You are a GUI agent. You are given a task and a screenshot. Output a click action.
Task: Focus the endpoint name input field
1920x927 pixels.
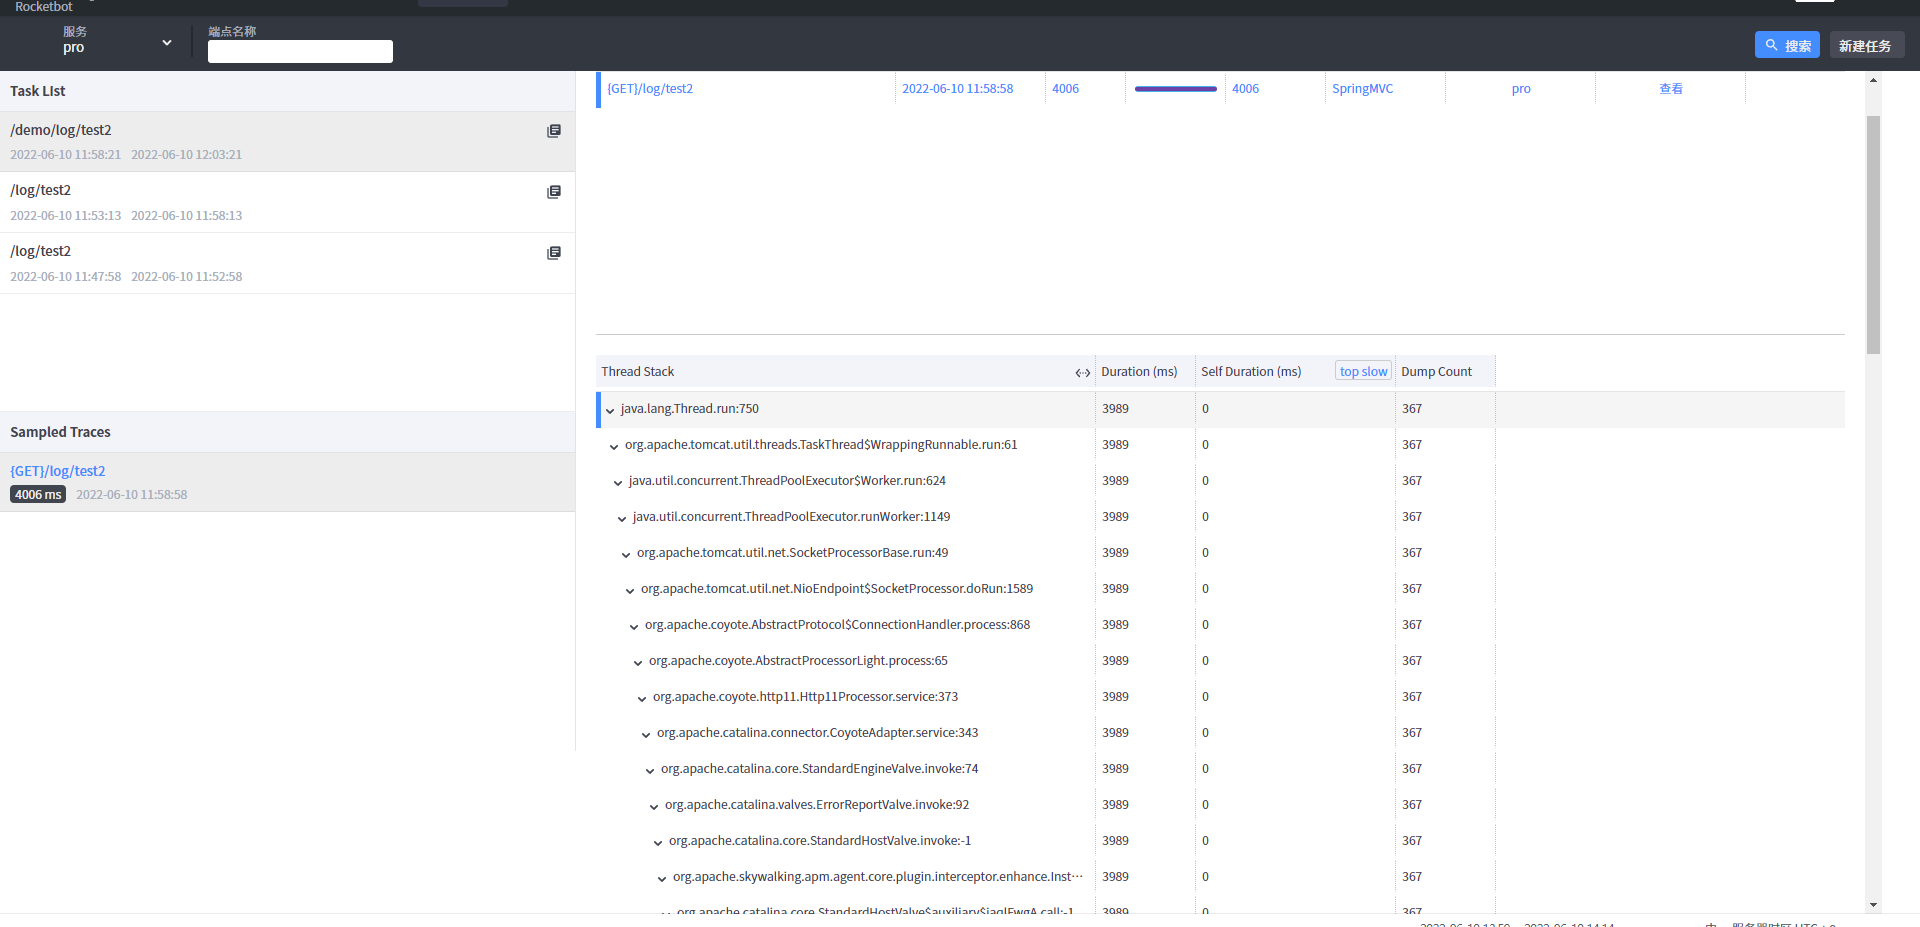(300, 51)
